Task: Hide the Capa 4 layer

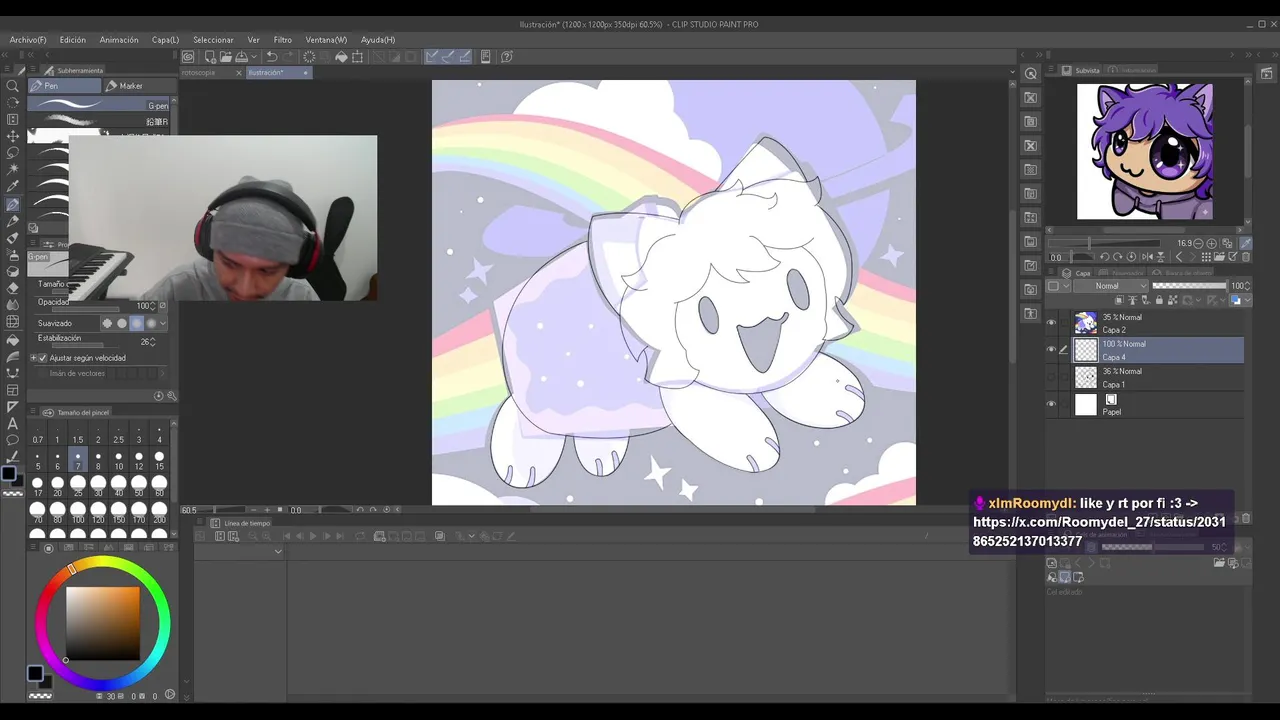Action: [x=1051, y=350]
